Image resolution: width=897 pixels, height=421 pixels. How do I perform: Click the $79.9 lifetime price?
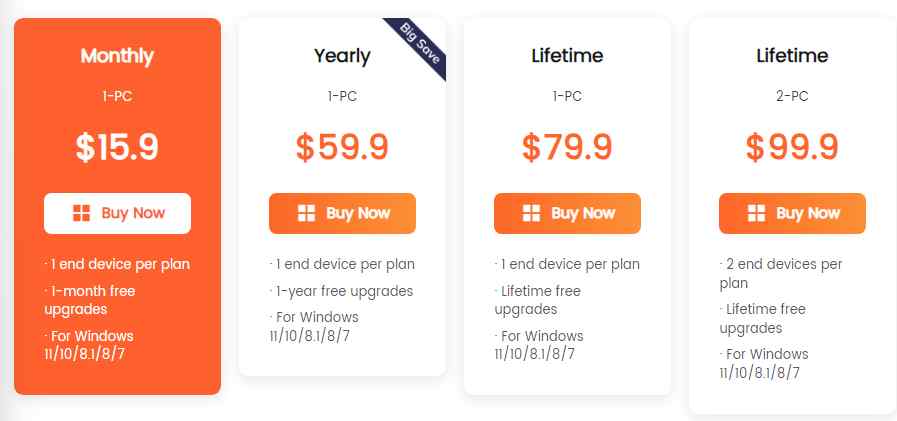[567, 147]
